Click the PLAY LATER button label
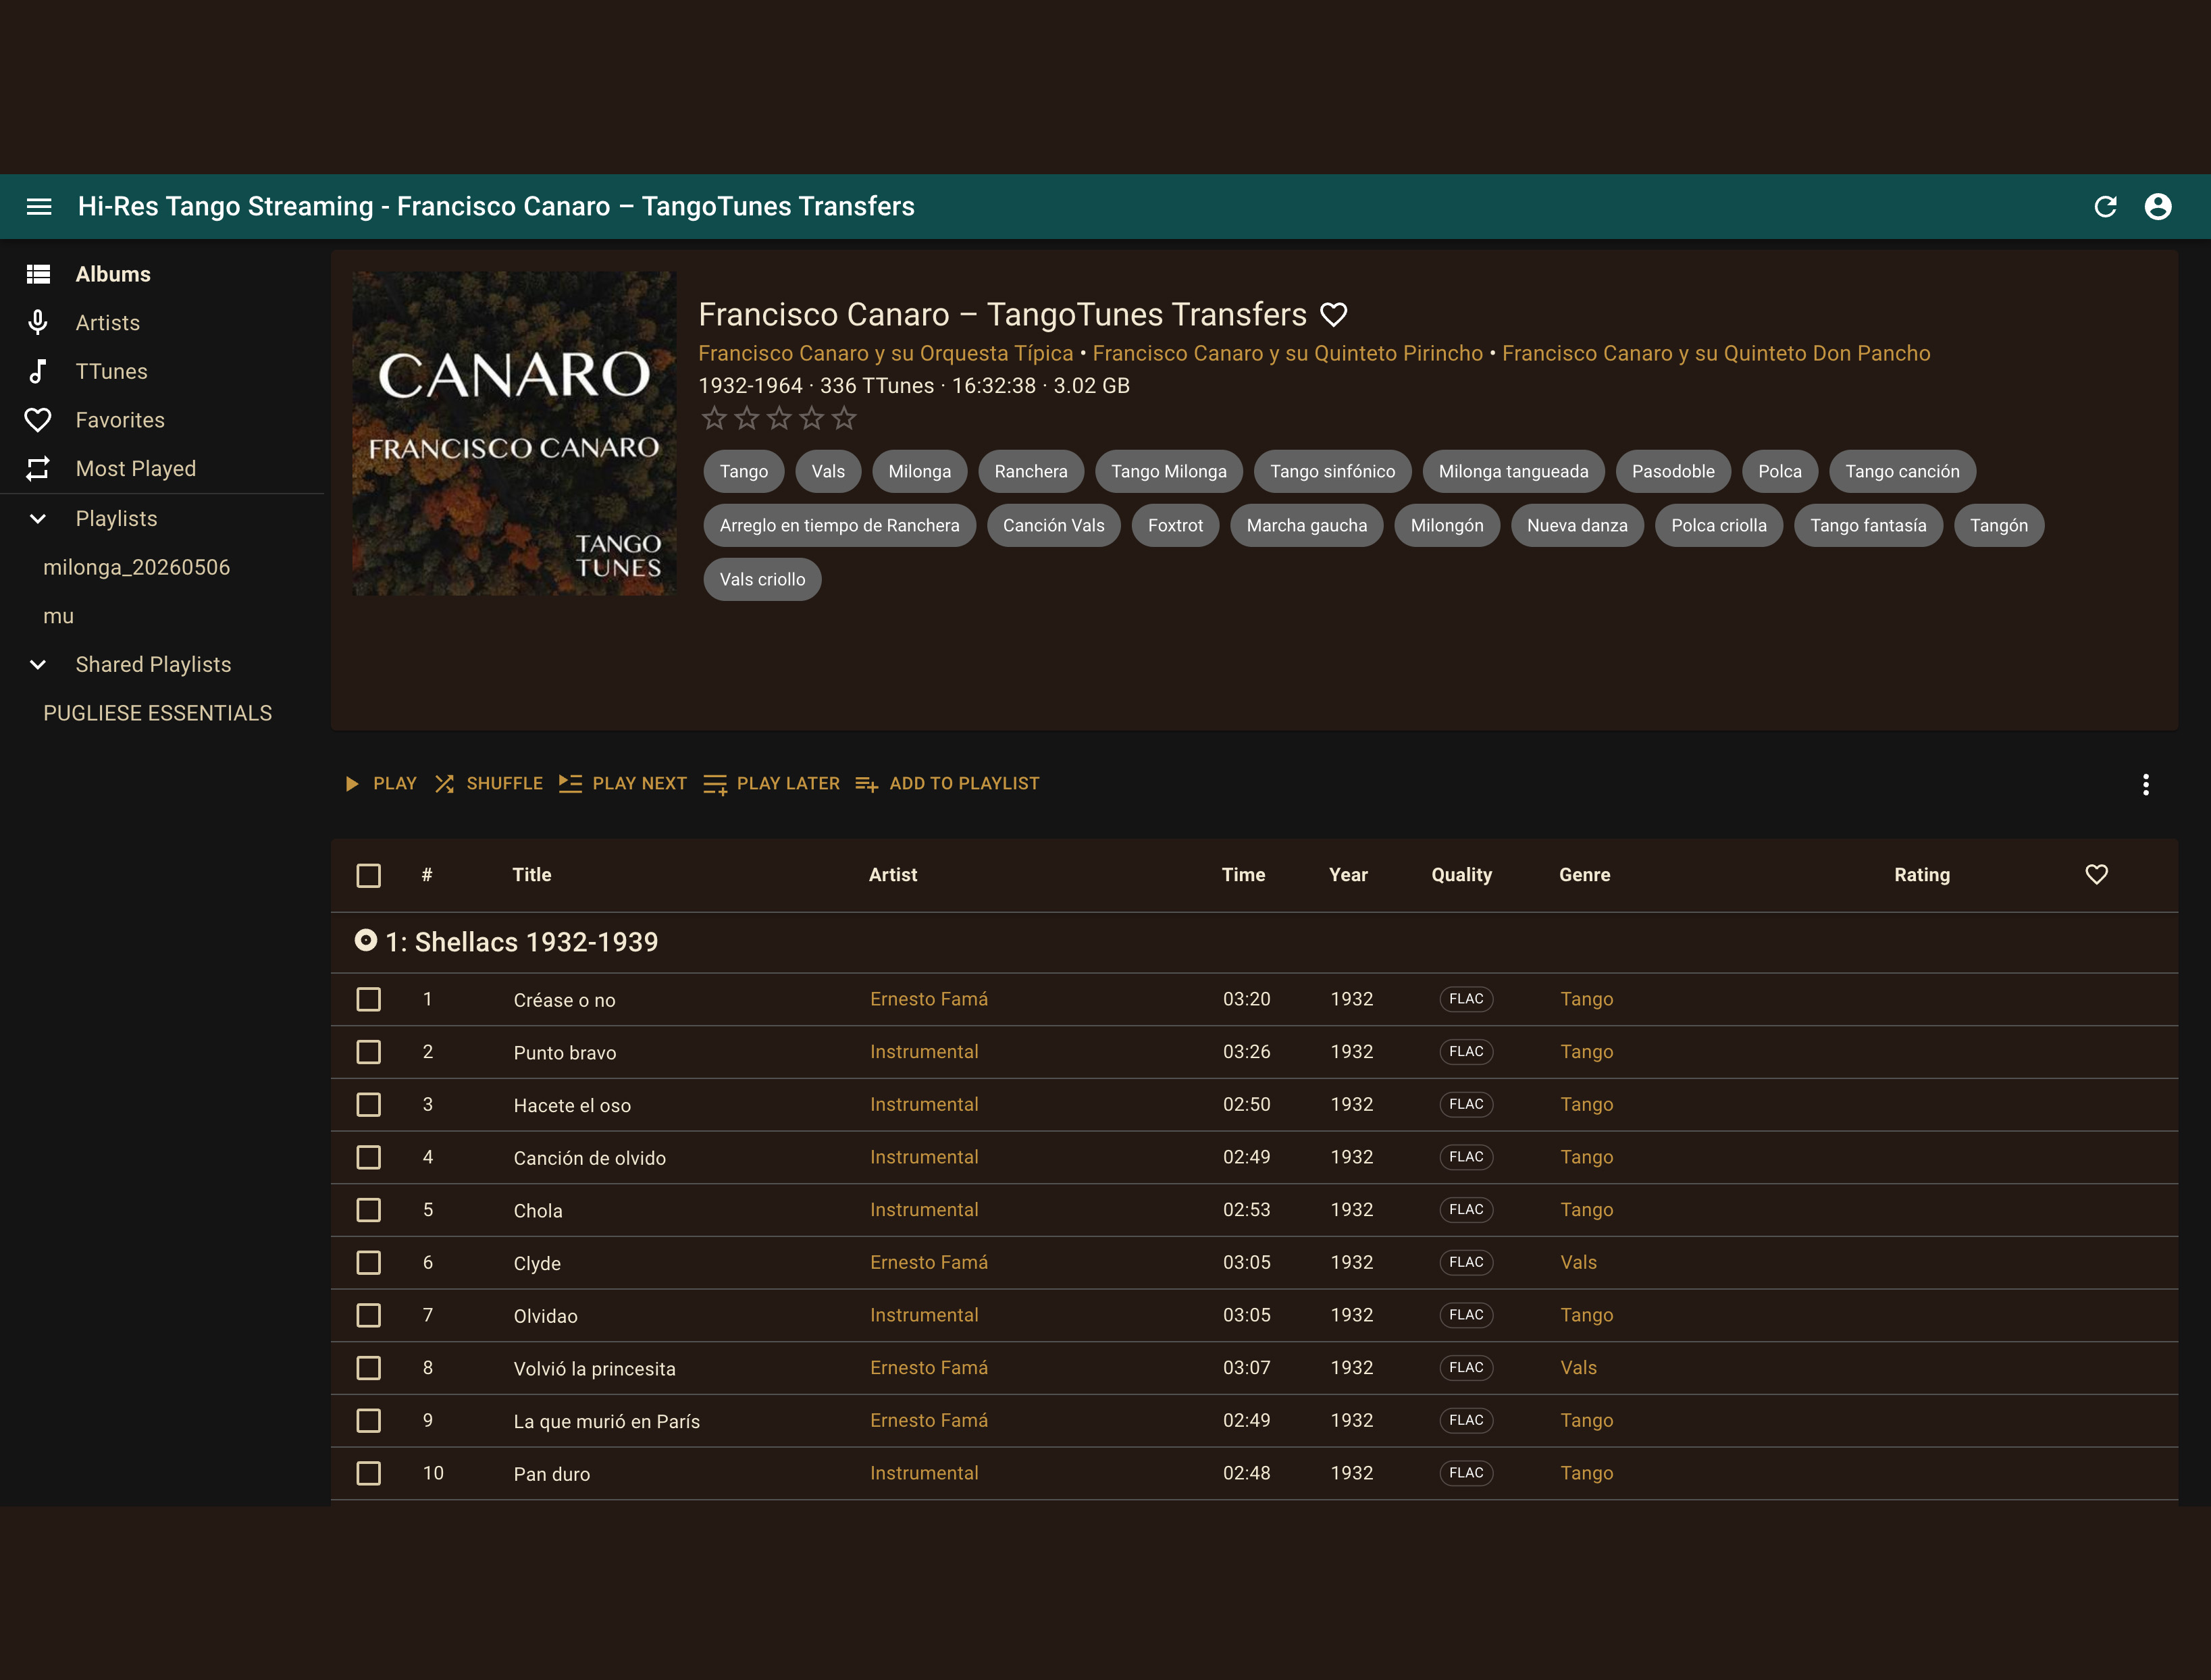Image resolution: width=2211 pixels, height=1680 pixels. point(789,784)
